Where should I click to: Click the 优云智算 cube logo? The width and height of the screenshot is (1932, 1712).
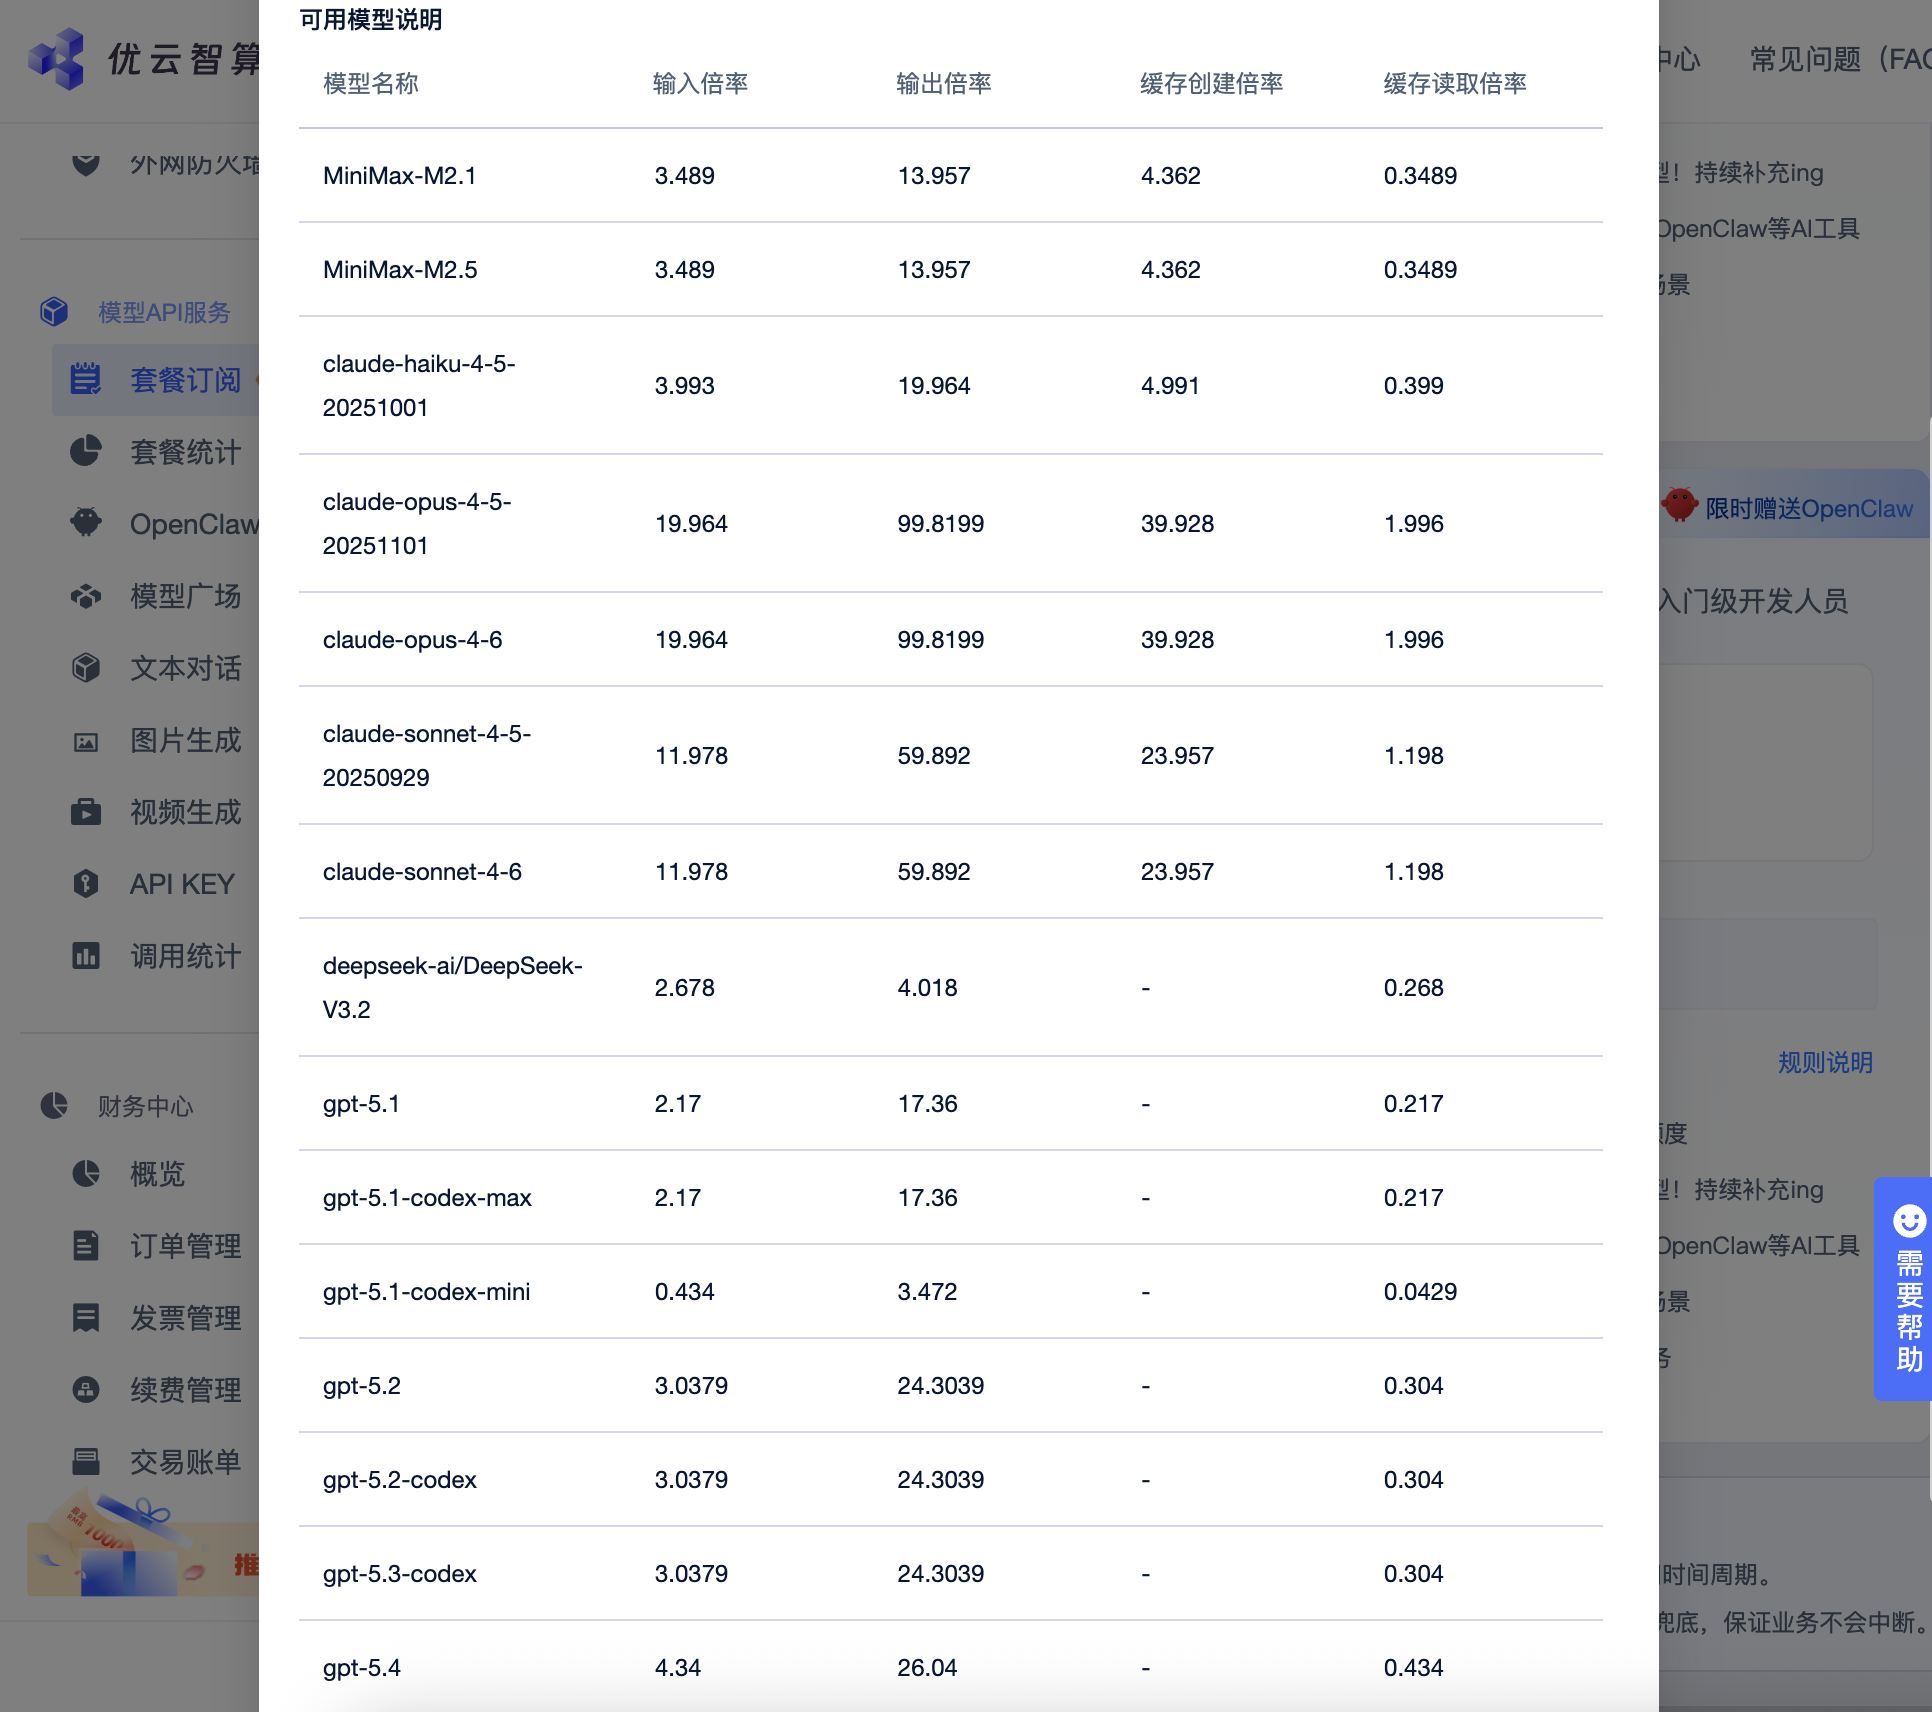(x=57, y=58)
